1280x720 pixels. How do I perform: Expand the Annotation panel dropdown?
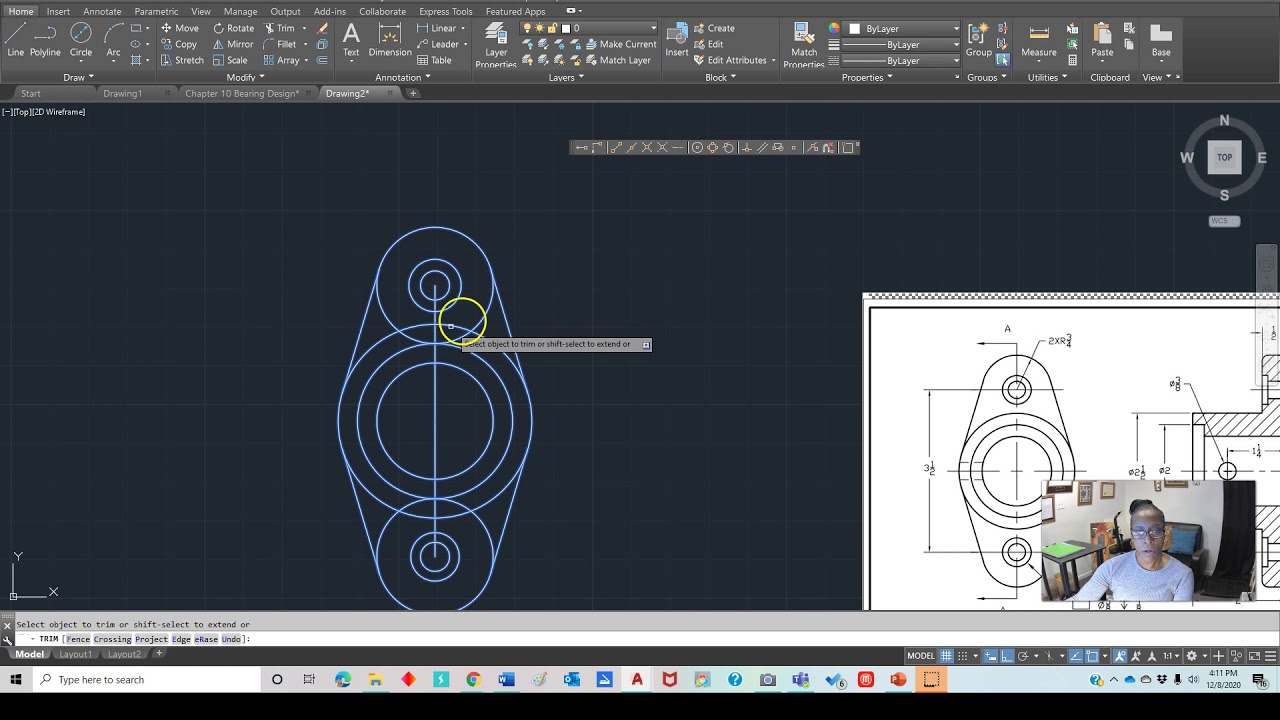click(402, 77)
